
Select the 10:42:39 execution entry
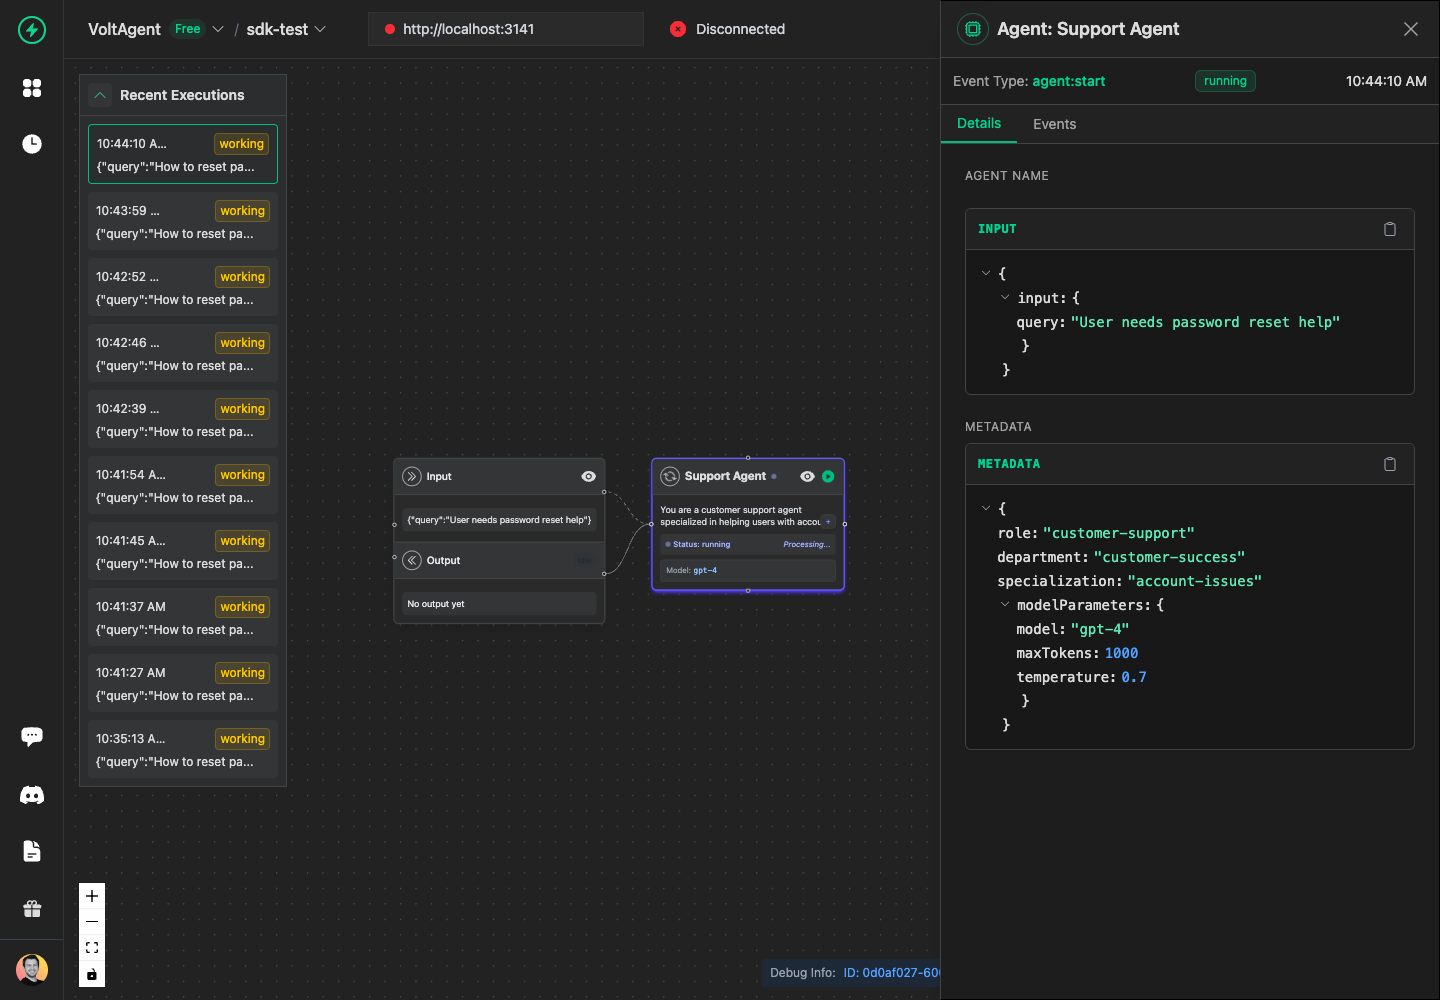coord(183,420)
